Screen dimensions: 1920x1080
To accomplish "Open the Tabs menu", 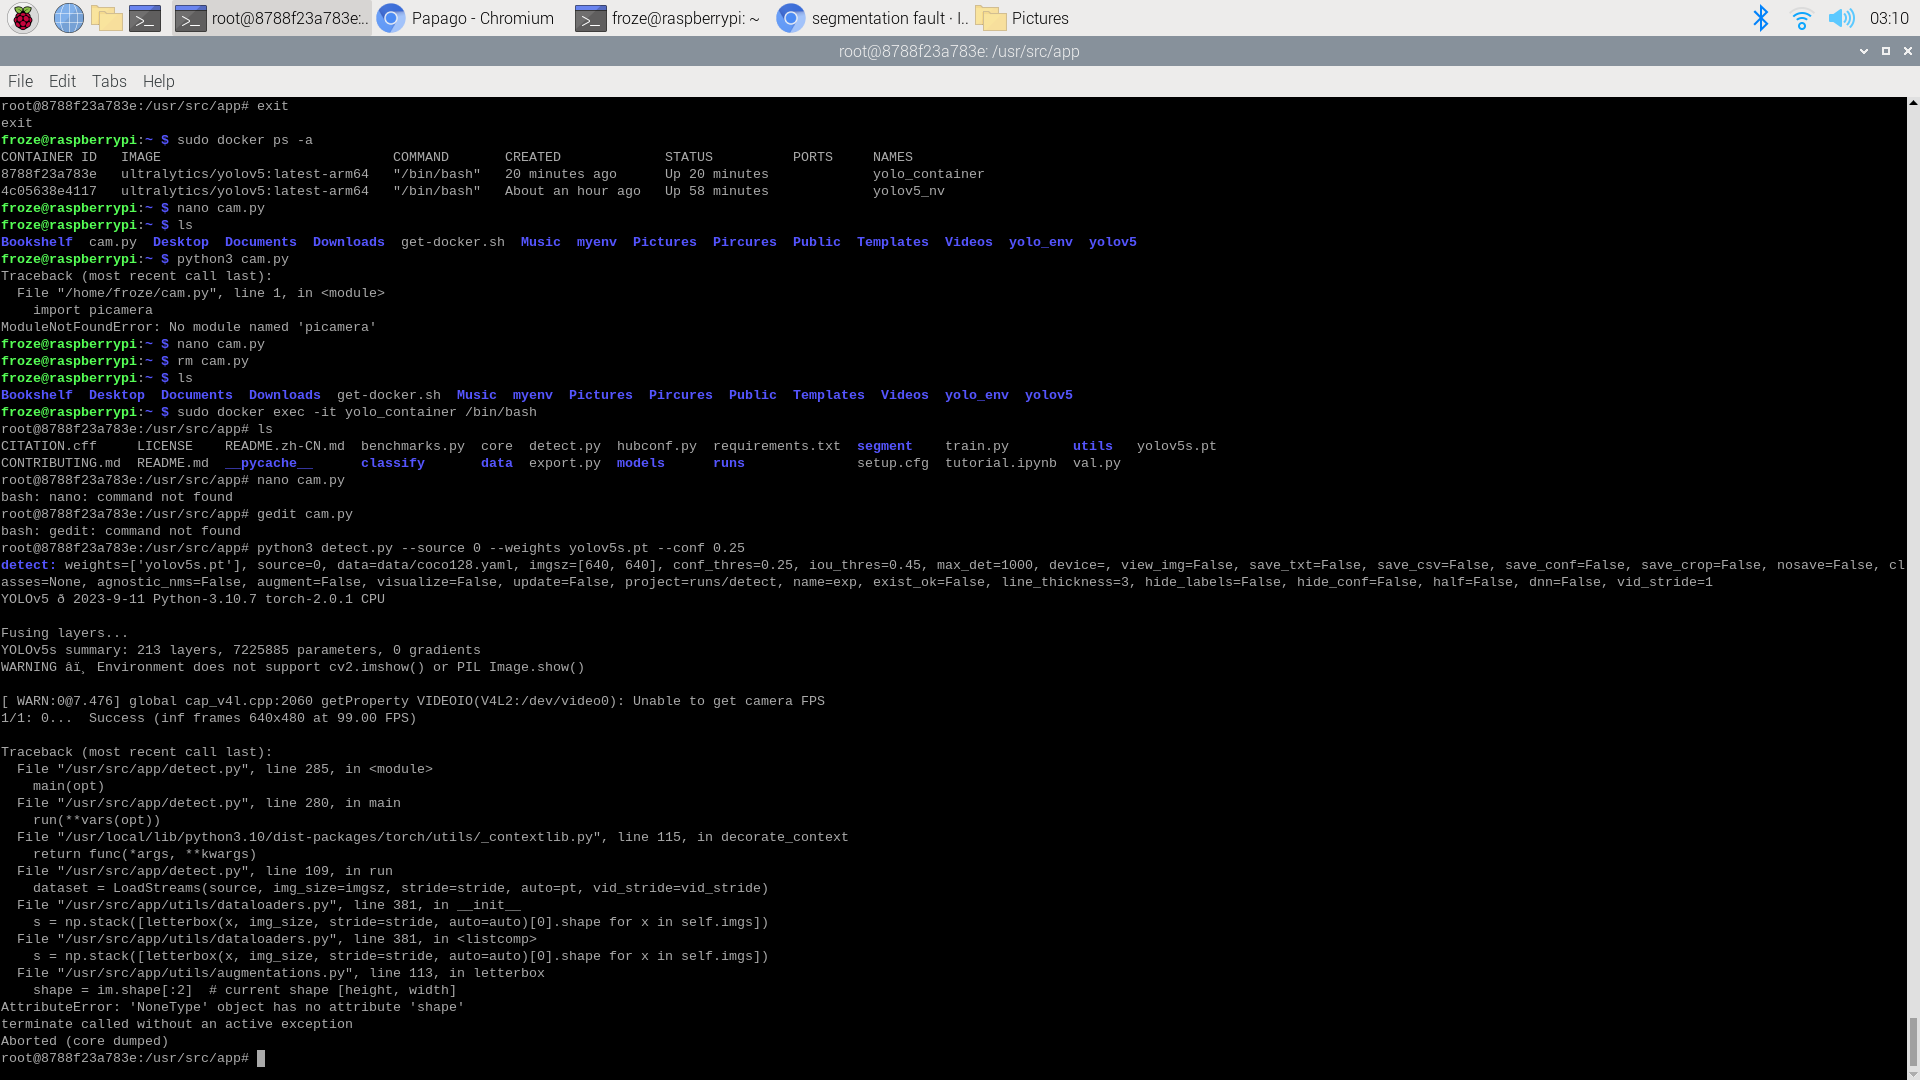I will [109, 81].
